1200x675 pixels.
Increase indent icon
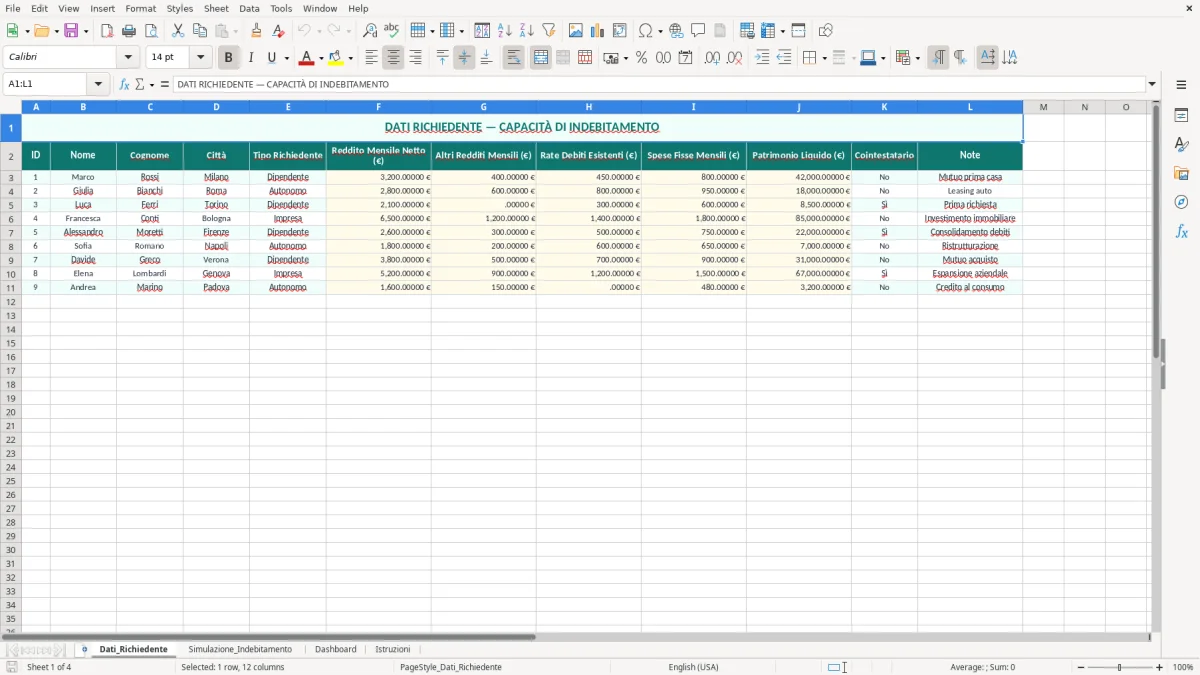pos(762,58)
